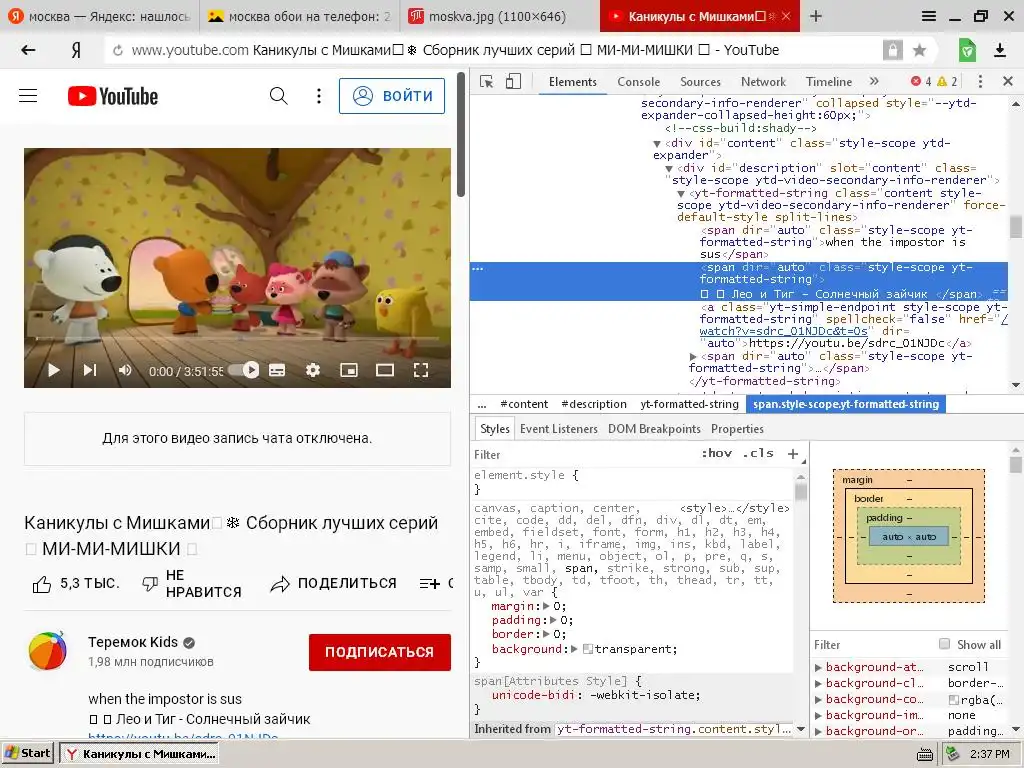Select #content breadcrumb

(524, 404)
